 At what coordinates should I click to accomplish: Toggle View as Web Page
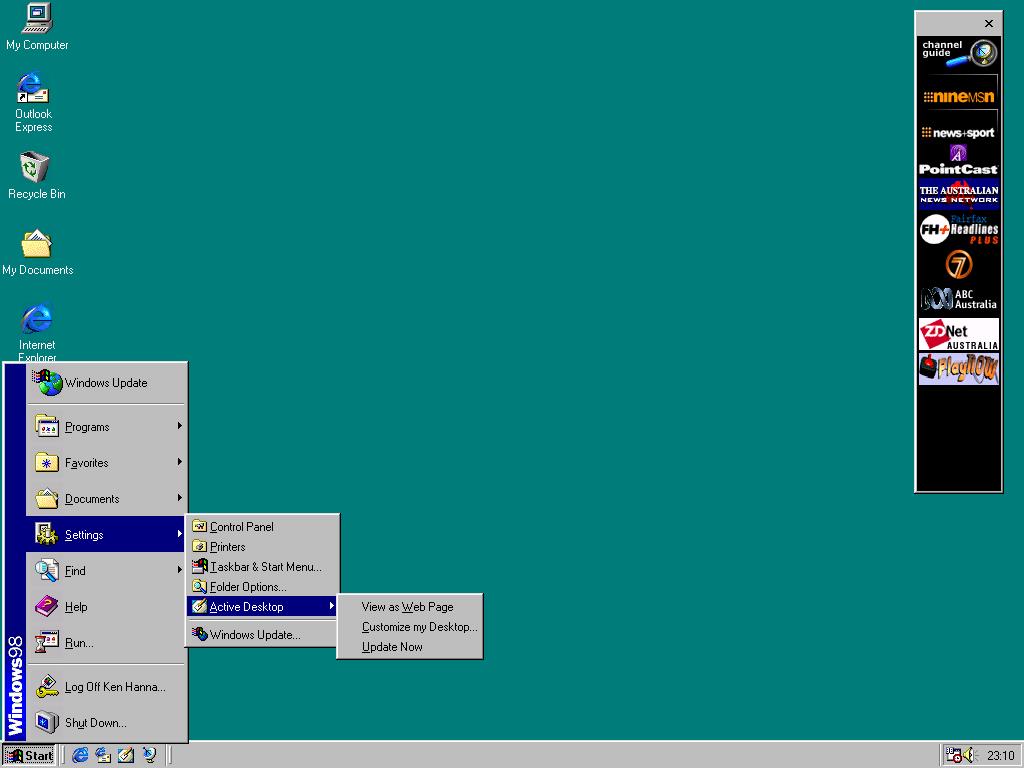point(409,607)
